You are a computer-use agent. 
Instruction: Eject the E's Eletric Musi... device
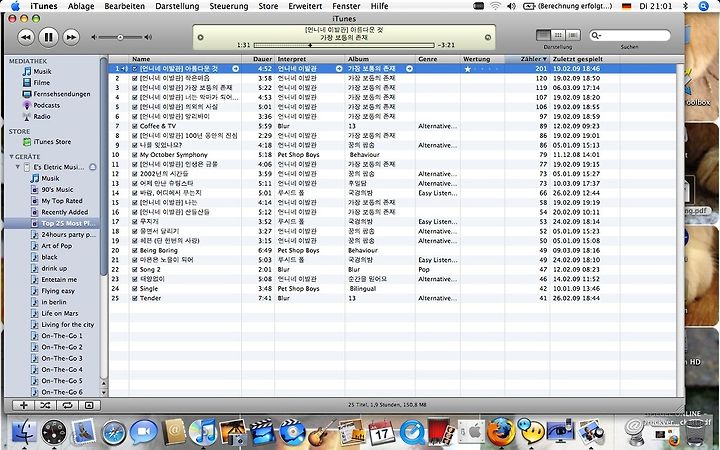(93, 167)
